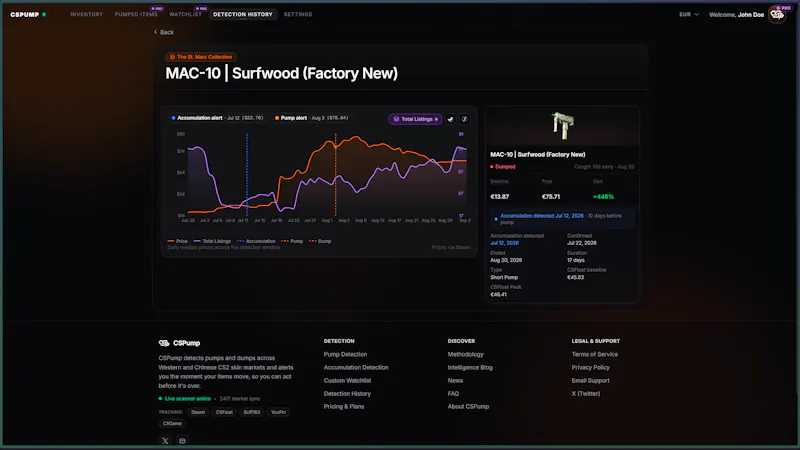Image resolution: width=800 pixels, height=450 pixels.
Task: Click the YouPin tracking chip
Action: (x=279, y=412)
